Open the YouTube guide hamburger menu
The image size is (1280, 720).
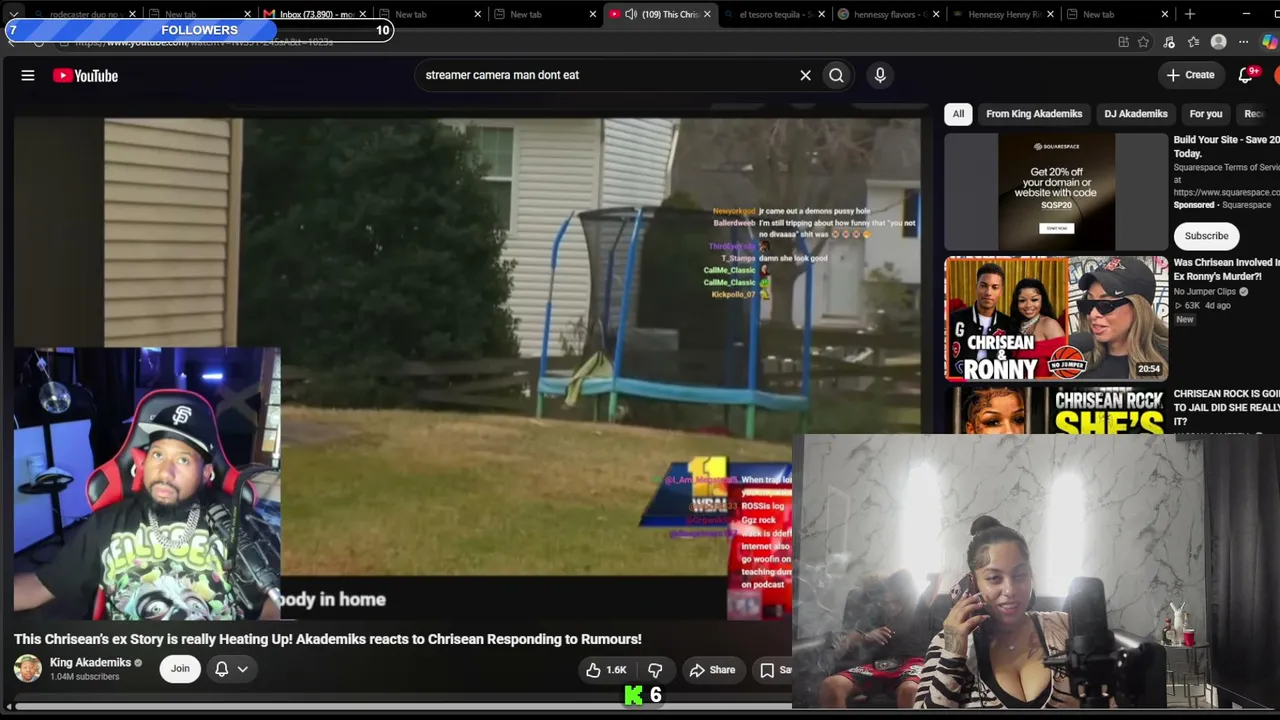28,75
